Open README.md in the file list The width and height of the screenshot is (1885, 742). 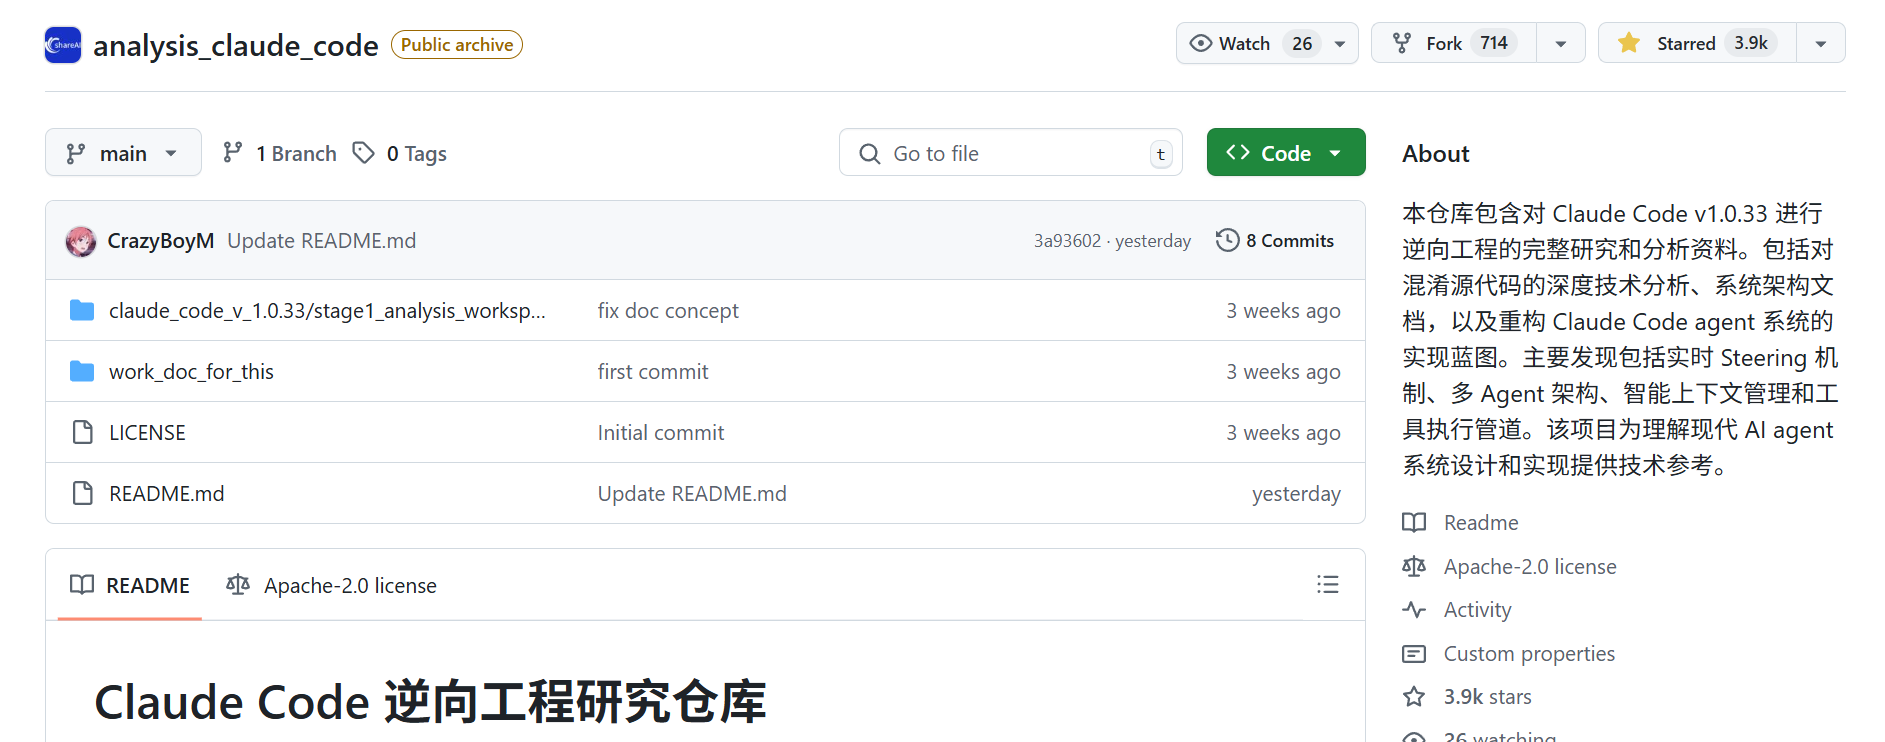[167, 494]
